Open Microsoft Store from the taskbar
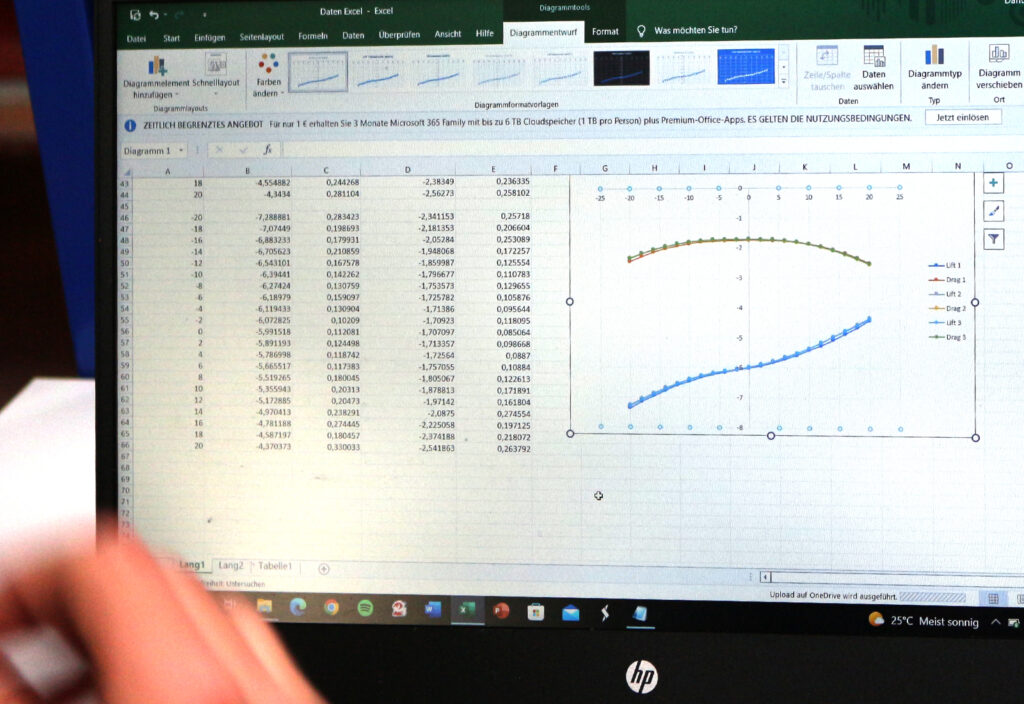 [536, 612]
